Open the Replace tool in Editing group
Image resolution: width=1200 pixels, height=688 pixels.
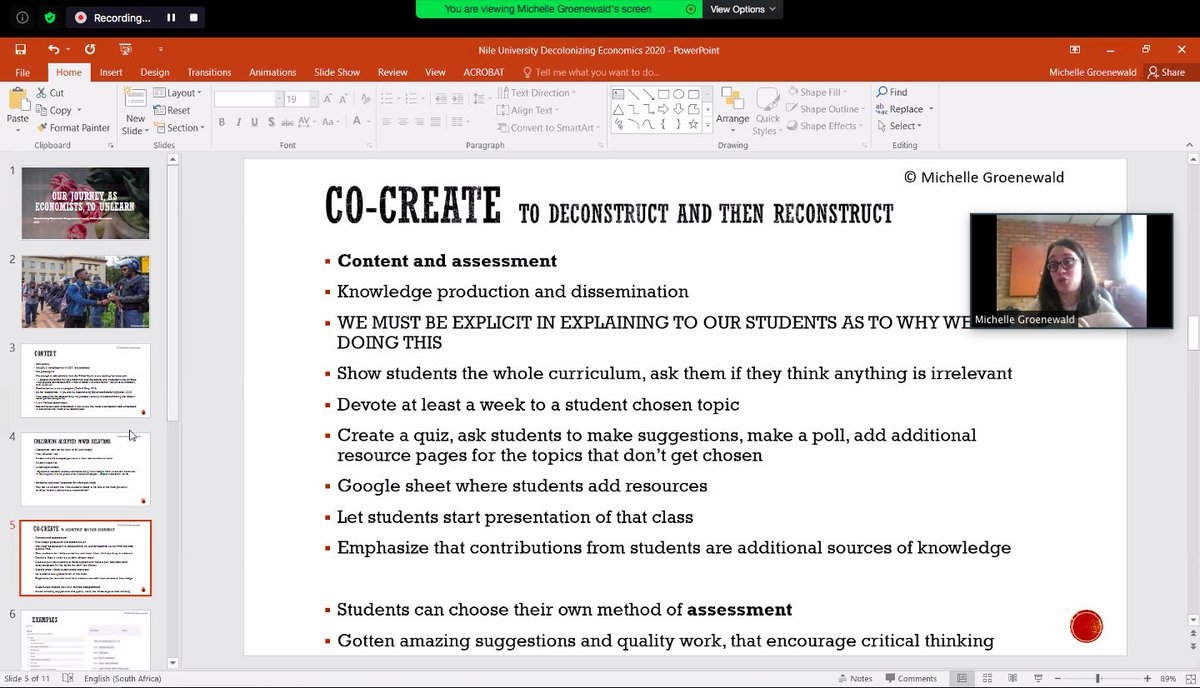pos(903,108)
